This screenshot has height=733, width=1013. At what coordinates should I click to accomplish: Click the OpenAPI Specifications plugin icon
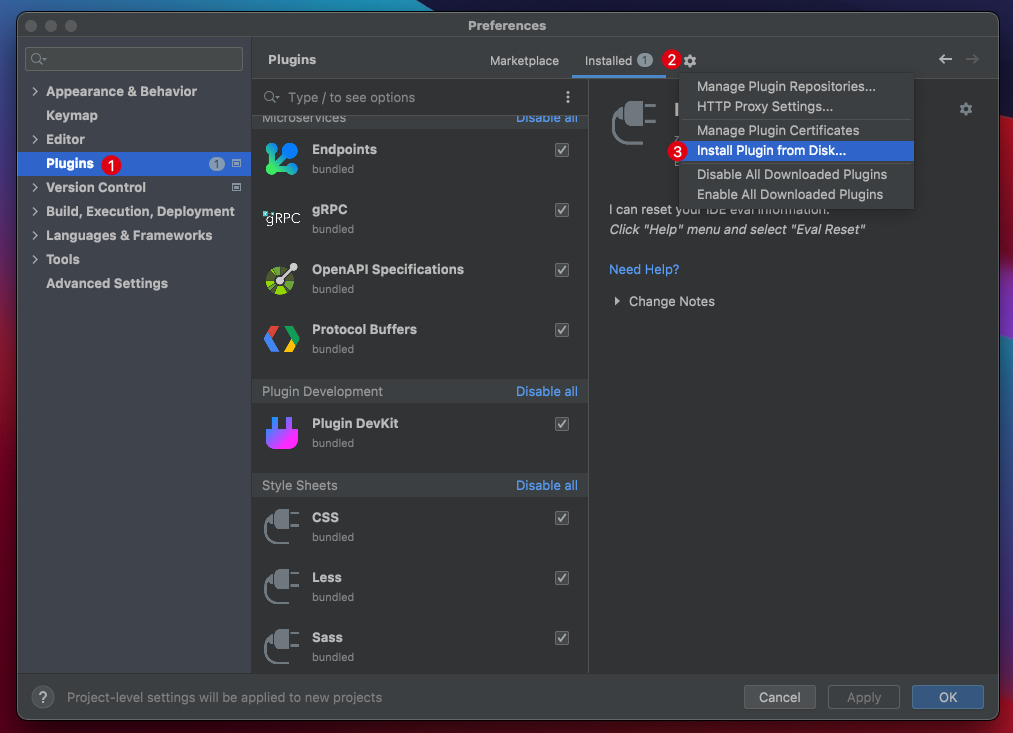(282, 279)
